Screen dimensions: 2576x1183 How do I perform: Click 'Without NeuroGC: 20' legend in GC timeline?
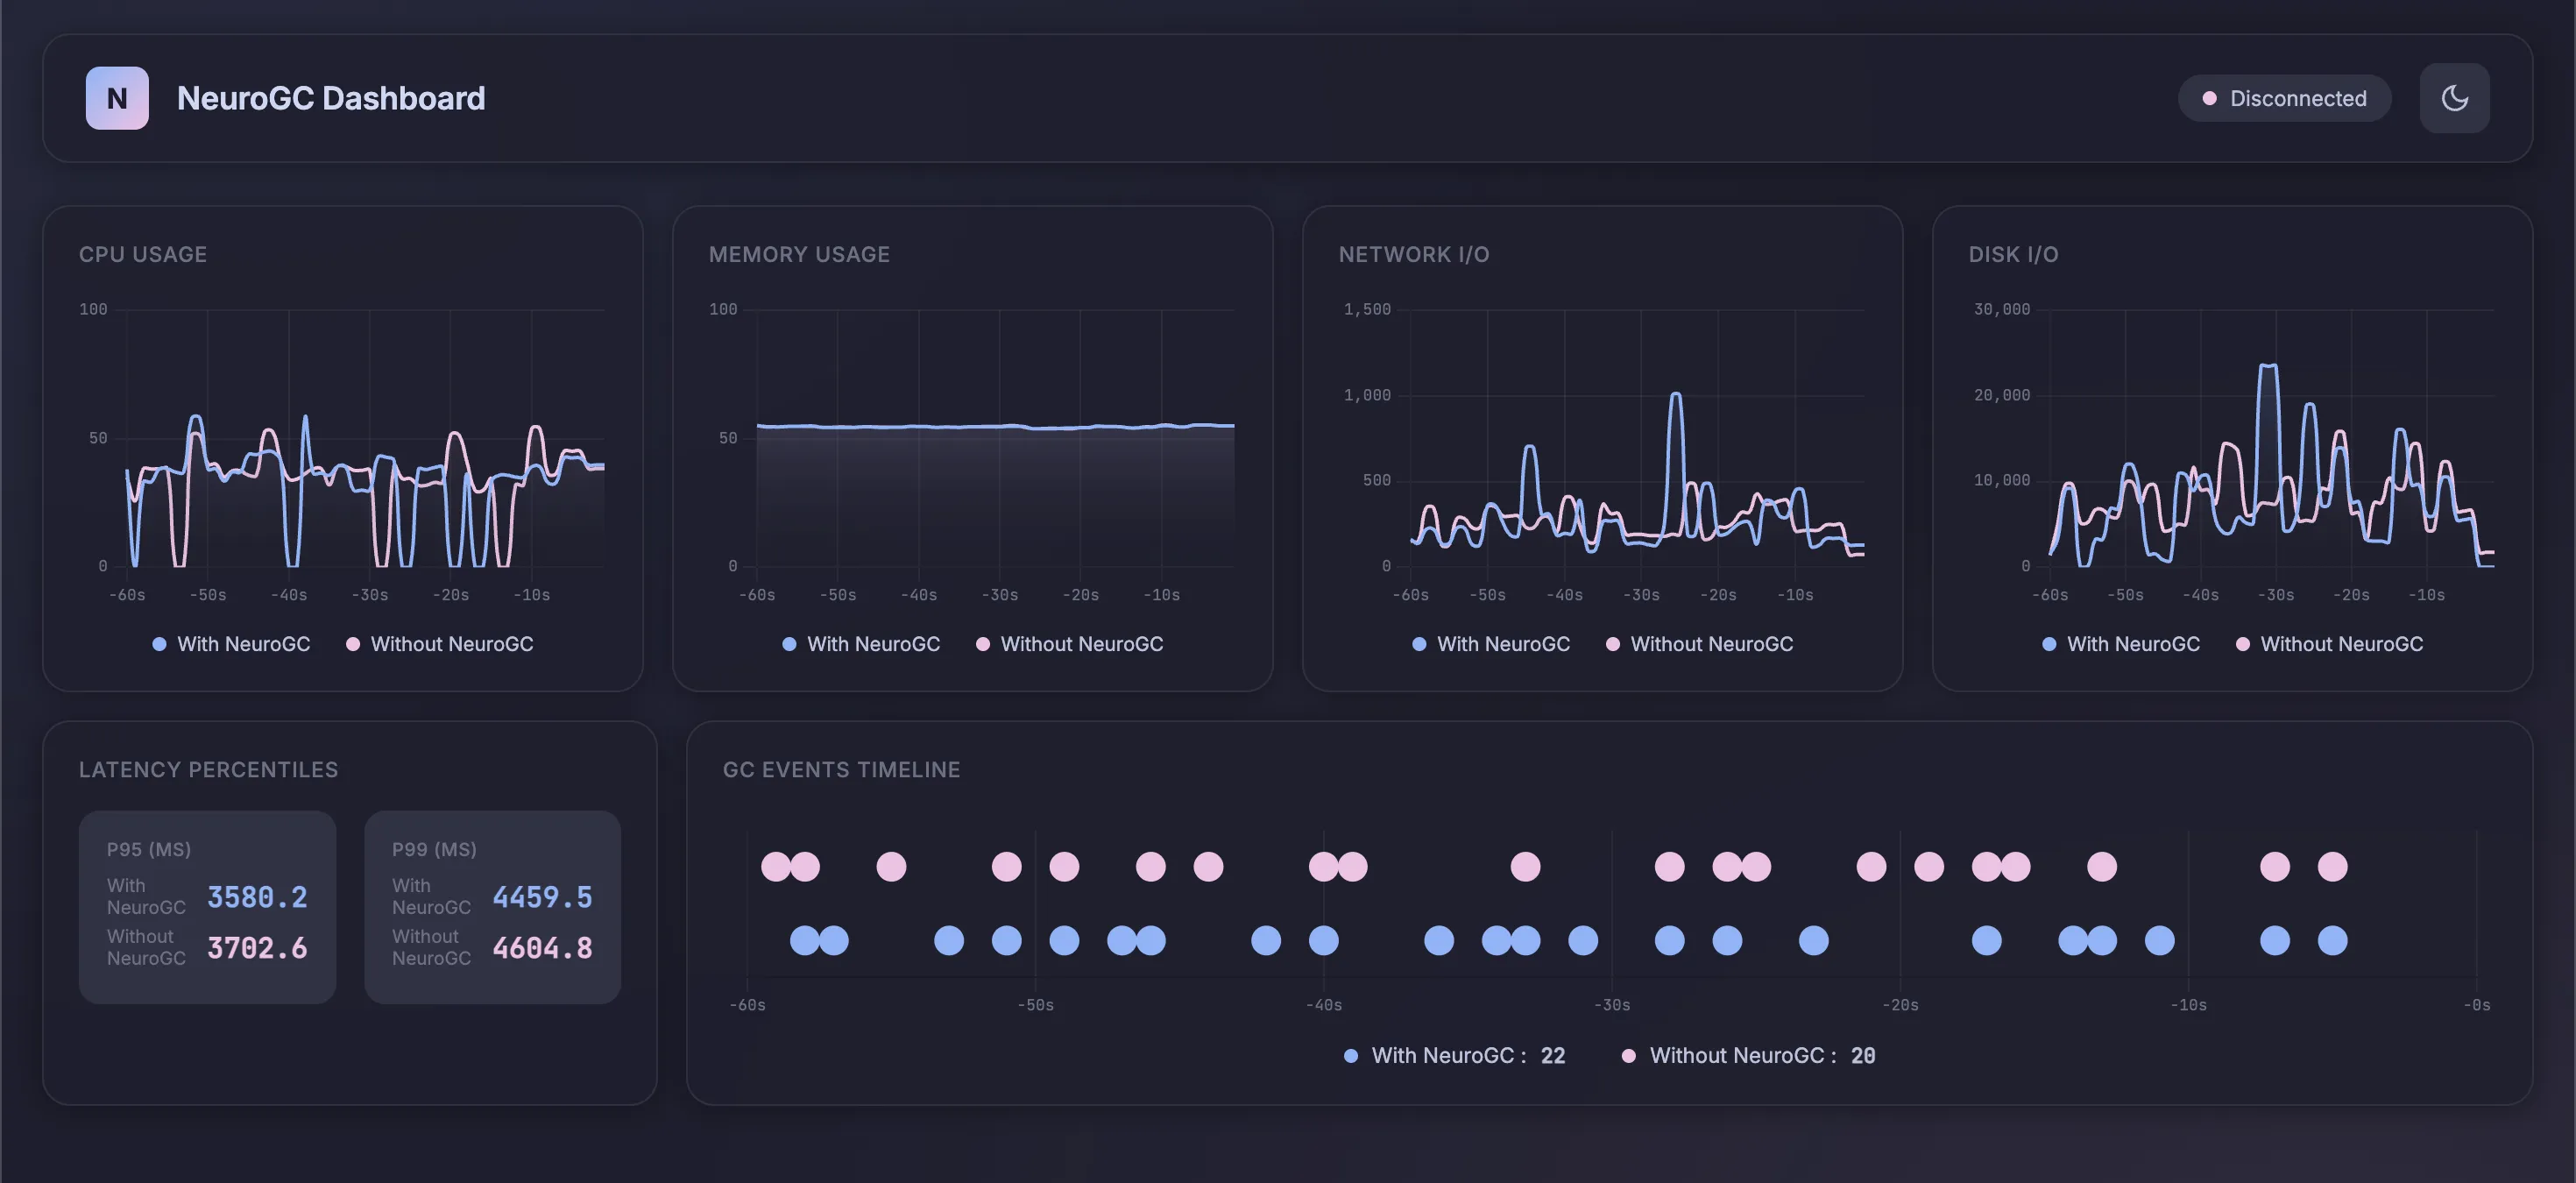1747,1055
